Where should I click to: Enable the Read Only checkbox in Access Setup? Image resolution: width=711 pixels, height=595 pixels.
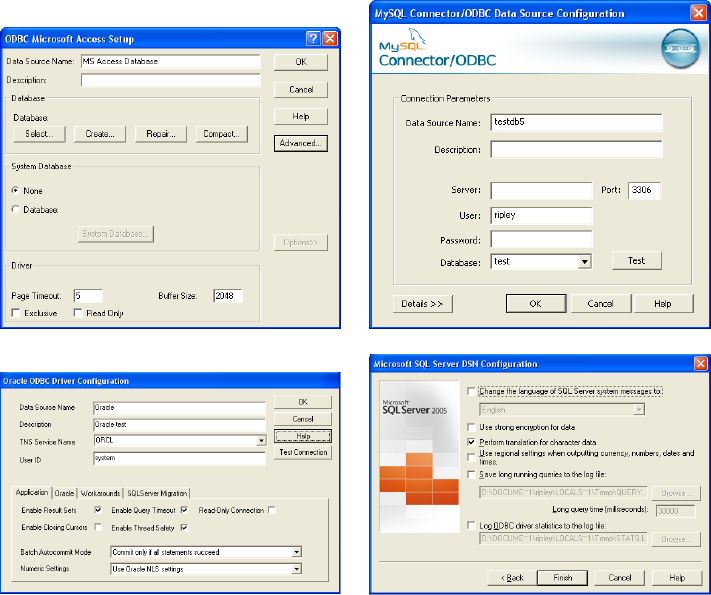coord(78,313)
